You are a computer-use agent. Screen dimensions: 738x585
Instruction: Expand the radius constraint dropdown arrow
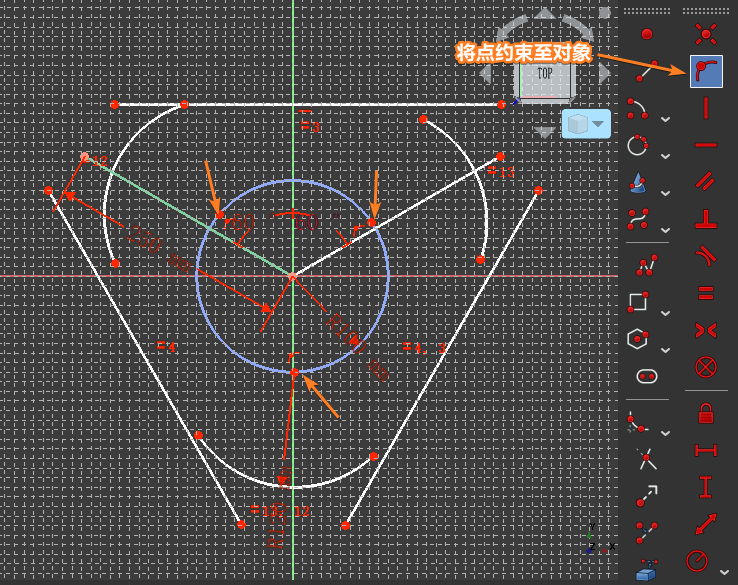click(724, 572)
